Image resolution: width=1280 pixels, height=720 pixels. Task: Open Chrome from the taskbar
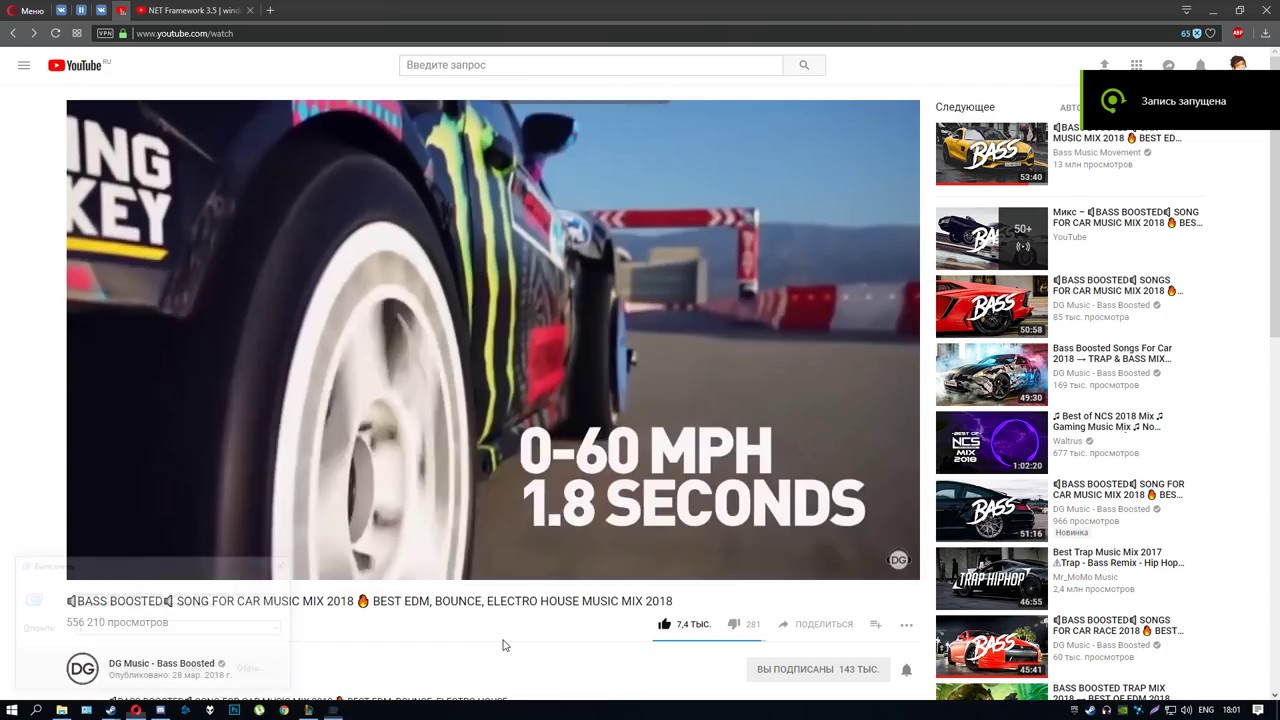click(x=284, y=710)
